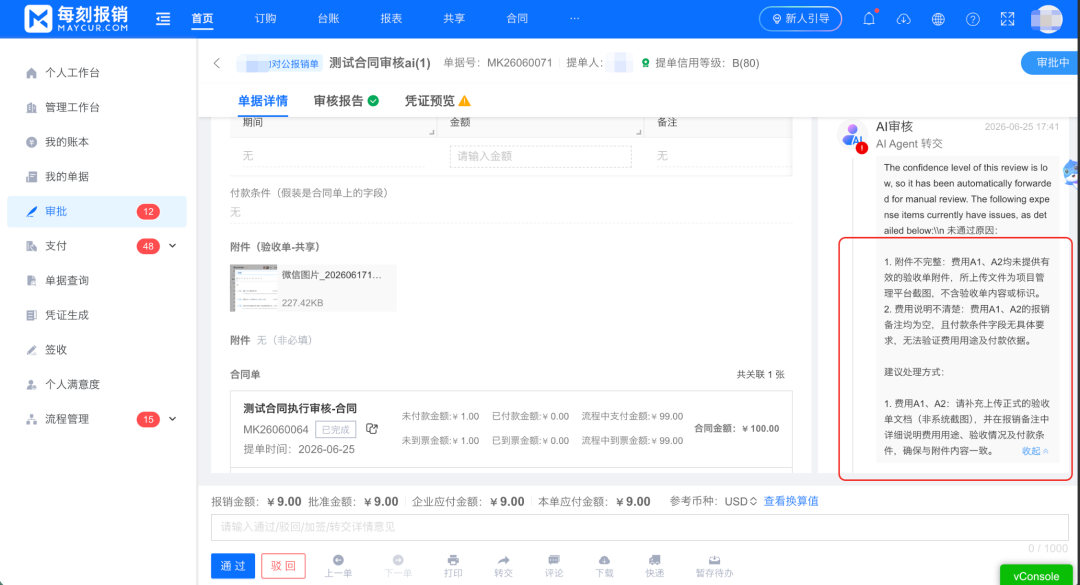Open 管理工作台 in the sidebar
This screenshot has height=585, width=1080.
point(72,107)
